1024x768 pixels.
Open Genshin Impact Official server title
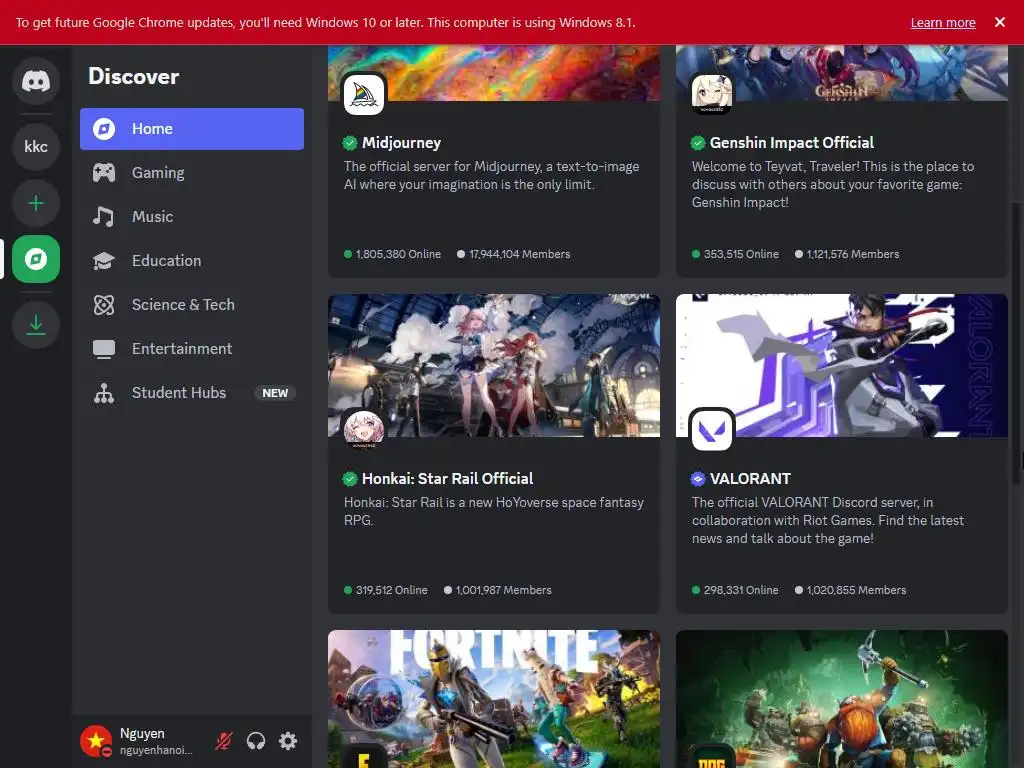(x=792, y=142)
